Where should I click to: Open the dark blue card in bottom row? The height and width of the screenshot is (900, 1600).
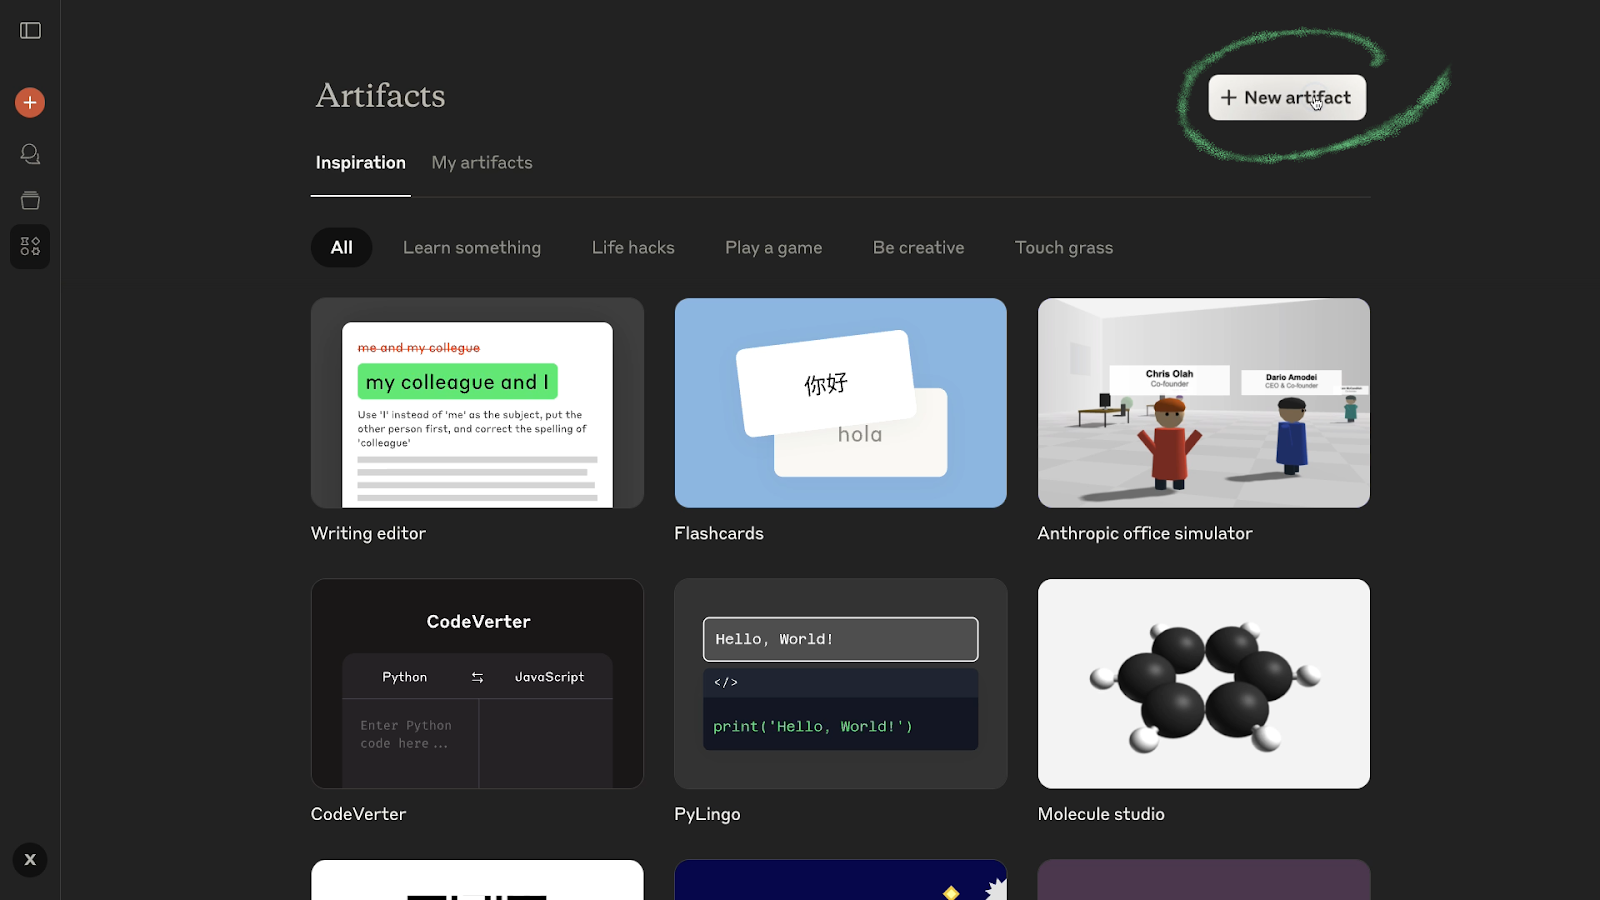[x=841, y=880]
